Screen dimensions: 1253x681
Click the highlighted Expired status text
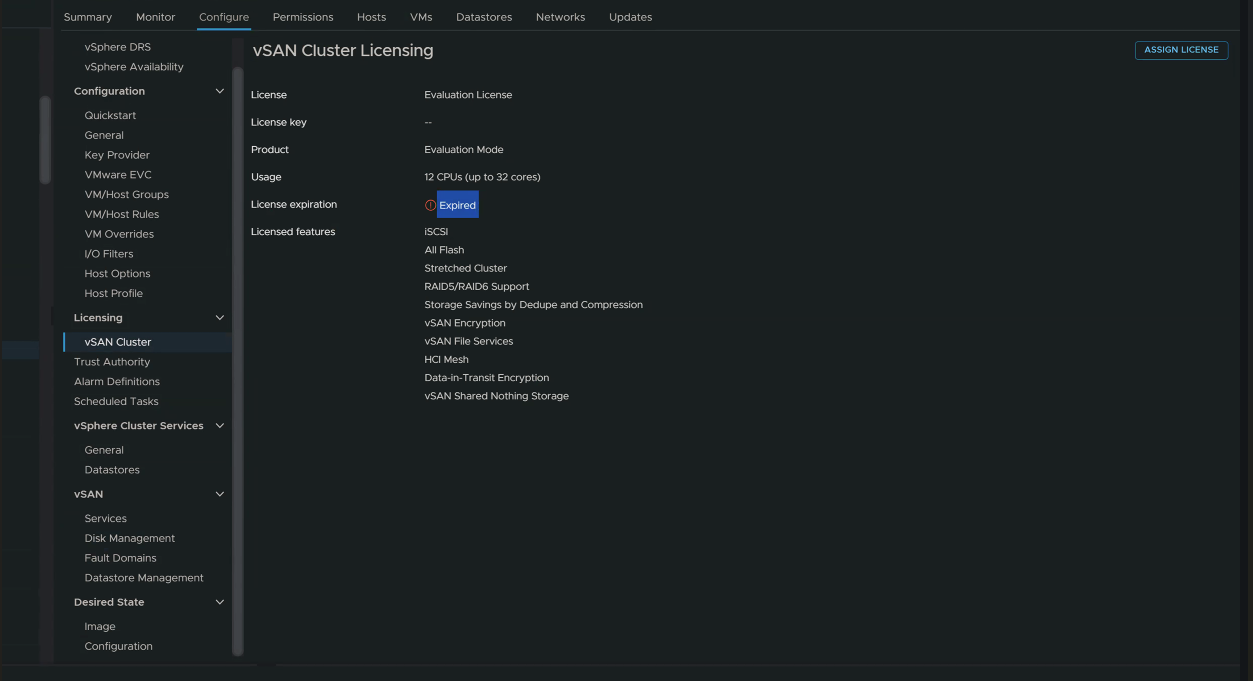point(458,205)
